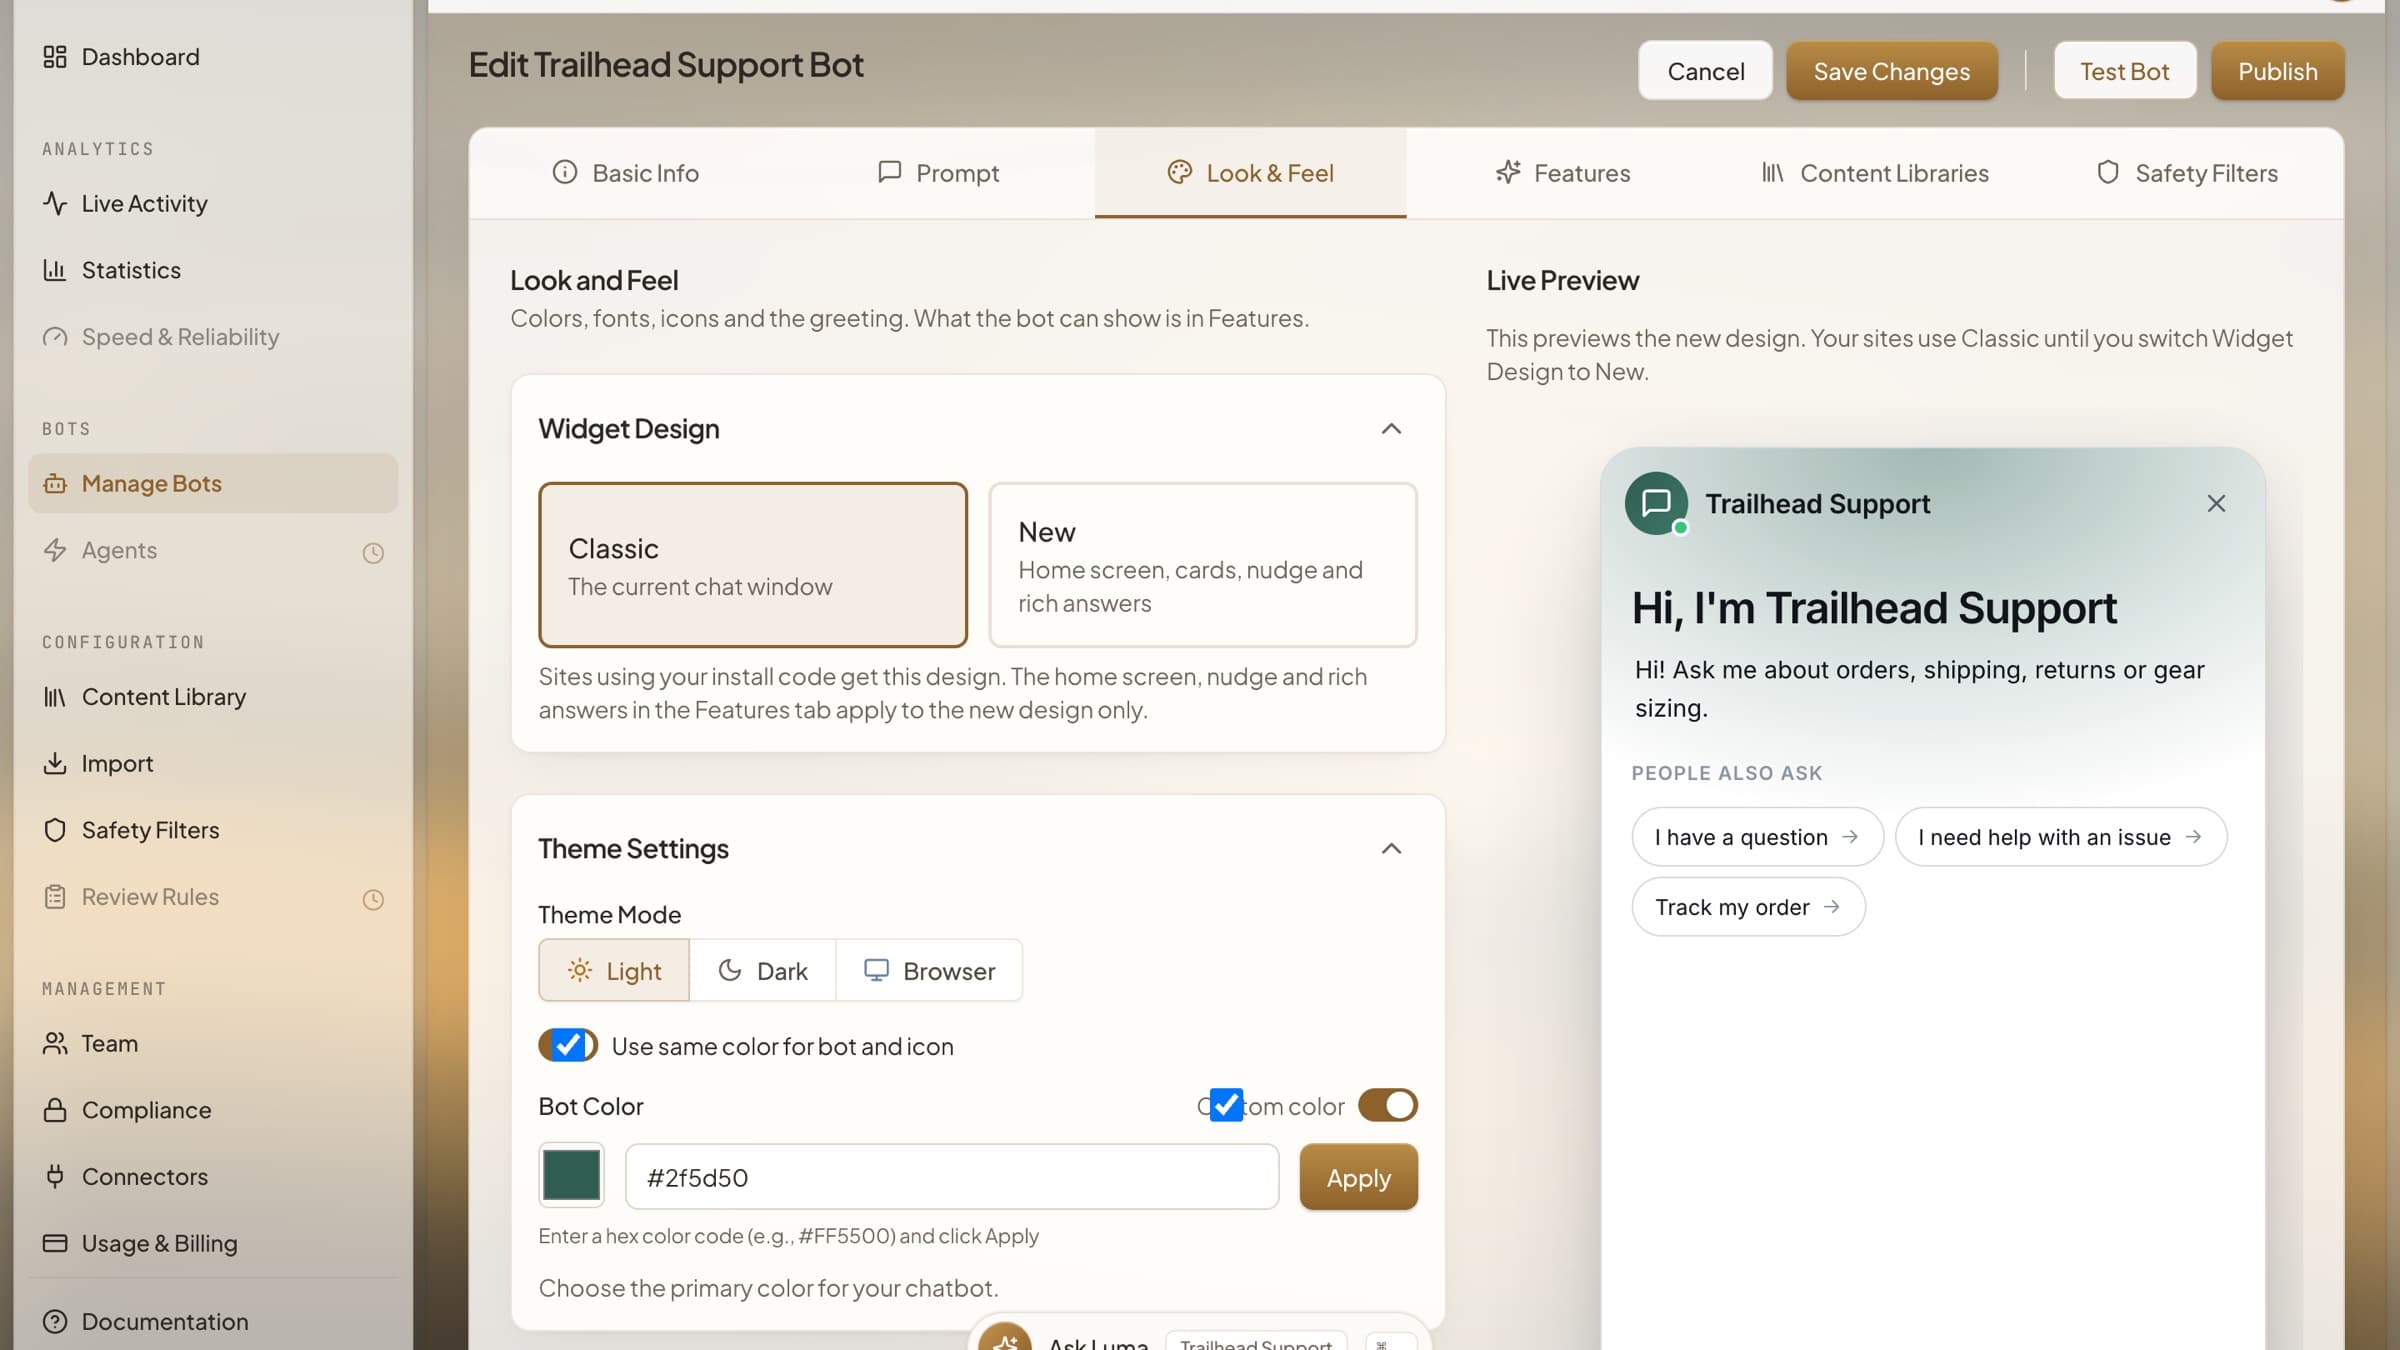Click the Agents lightning bolt icon

pos(55,550)
